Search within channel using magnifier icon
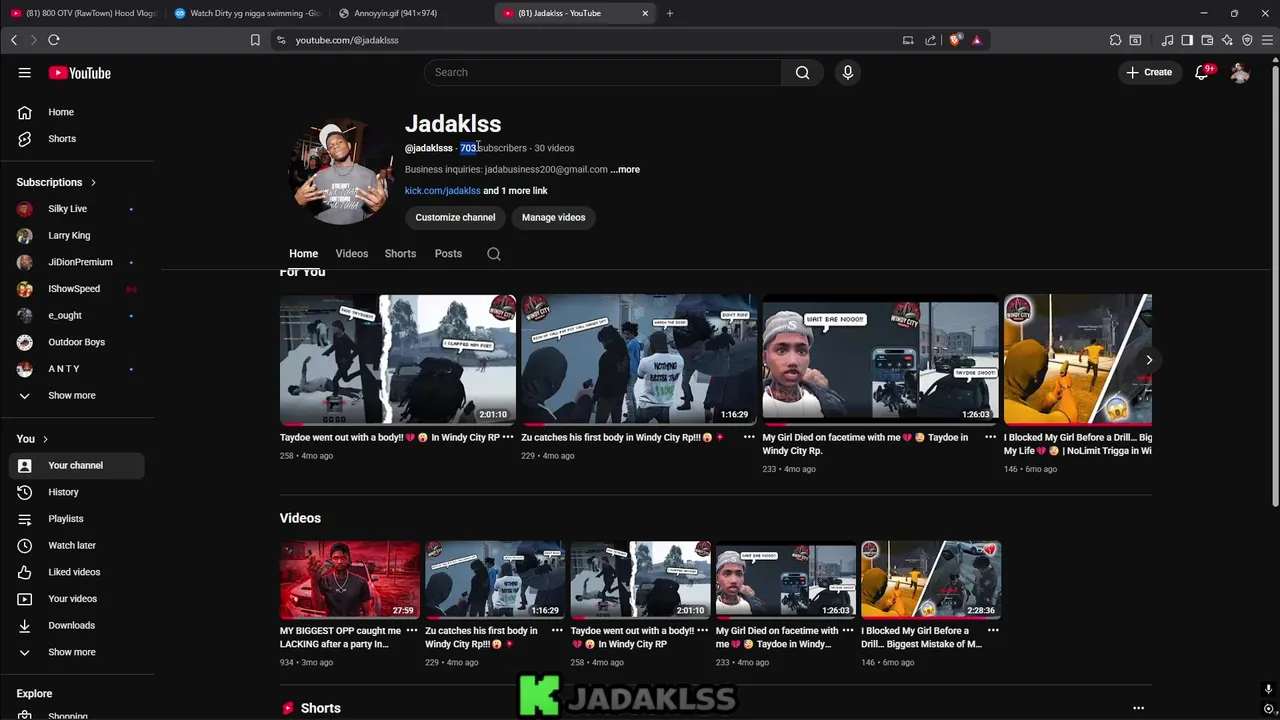This screenshot has width=1280, height=720. (x=493, y=254)
